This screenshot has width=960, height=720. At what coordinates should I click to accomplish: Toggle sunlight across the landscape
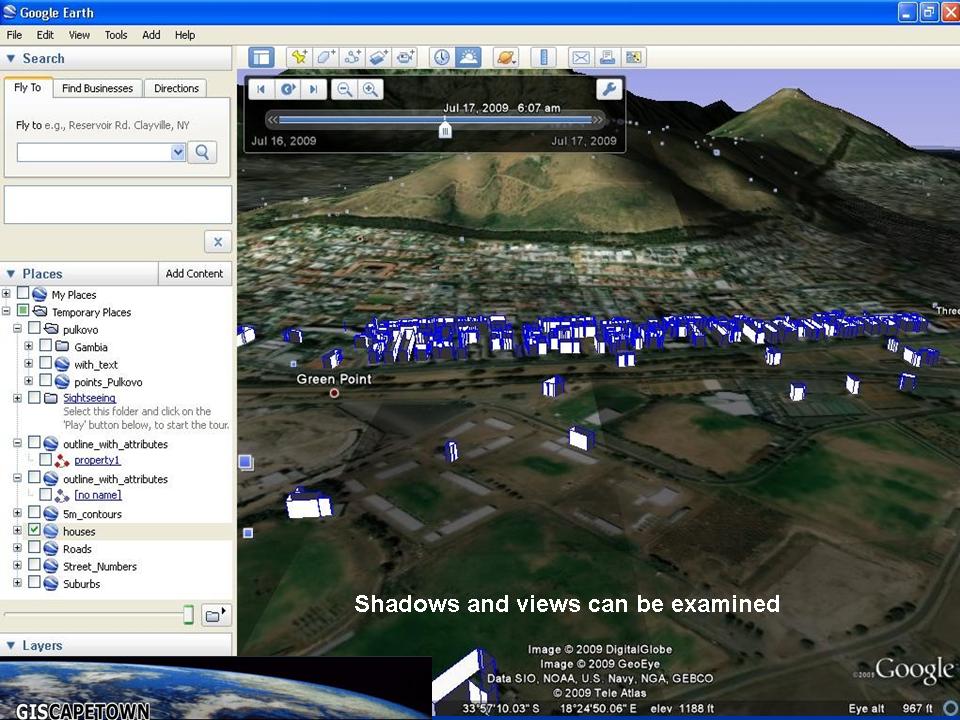coord(468,58)
